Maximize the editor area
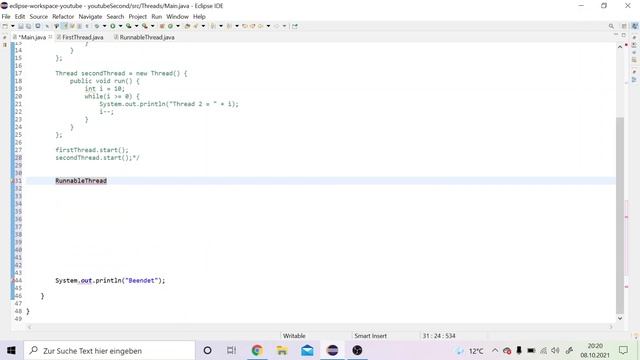 (x=624, y=35)
